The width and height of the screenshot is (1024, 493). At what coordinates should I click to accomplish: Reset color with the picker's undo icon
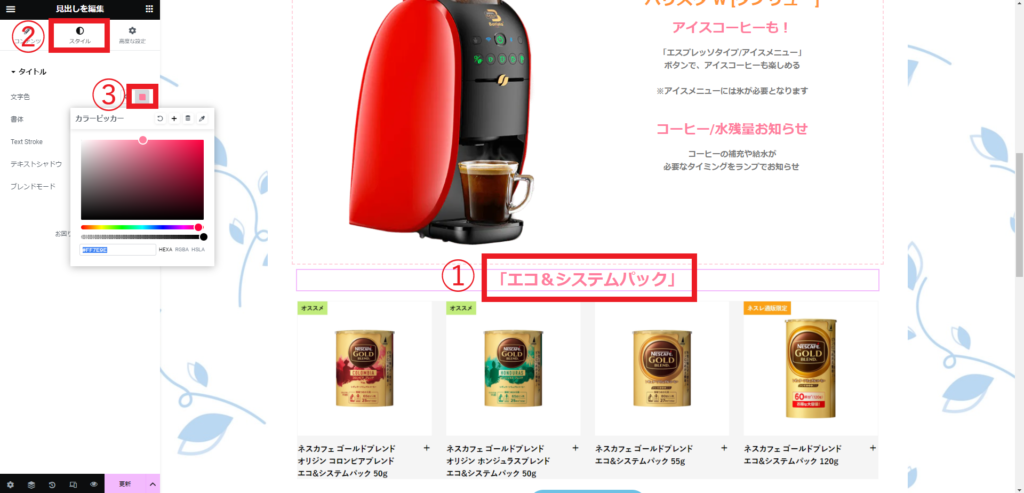tap(160, 119)
